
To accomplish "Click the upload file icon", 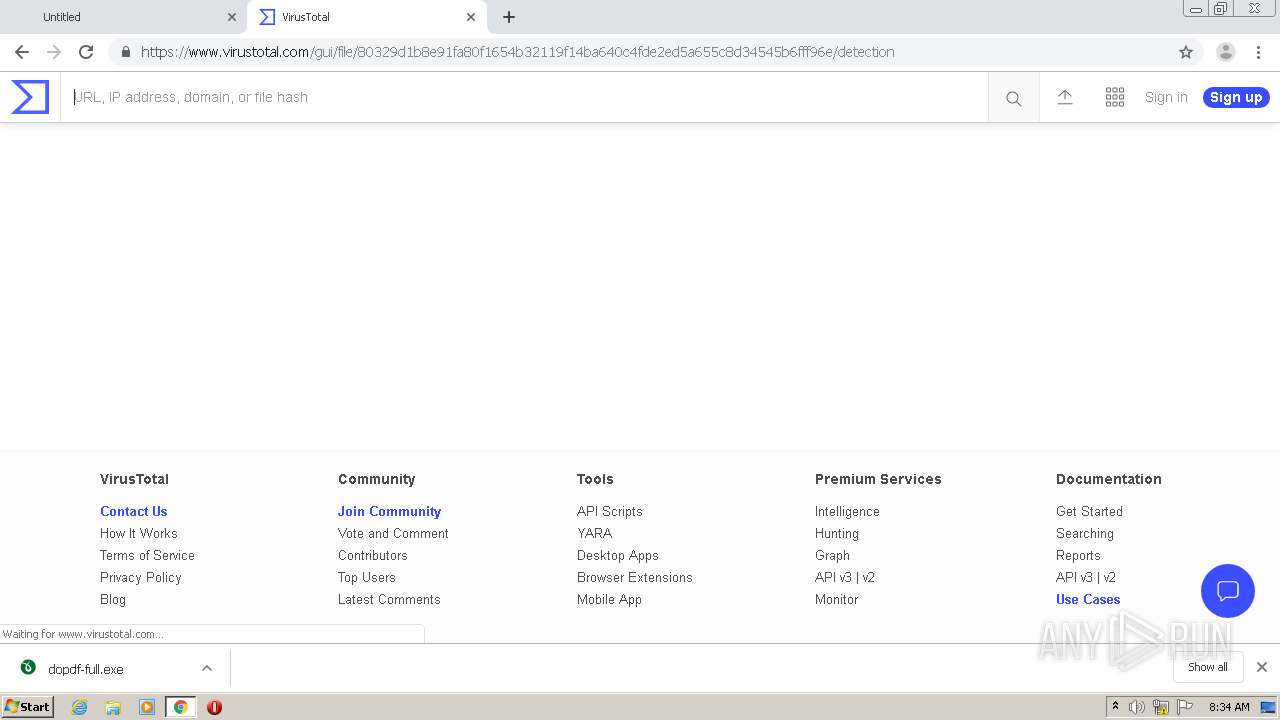I will (1065, 97).
